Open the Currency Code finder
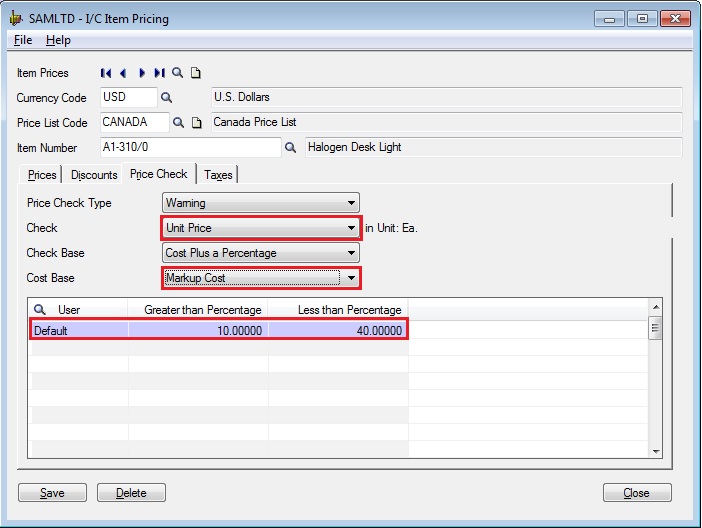This screenshot has width=702, height=528. tap(167, 98)
